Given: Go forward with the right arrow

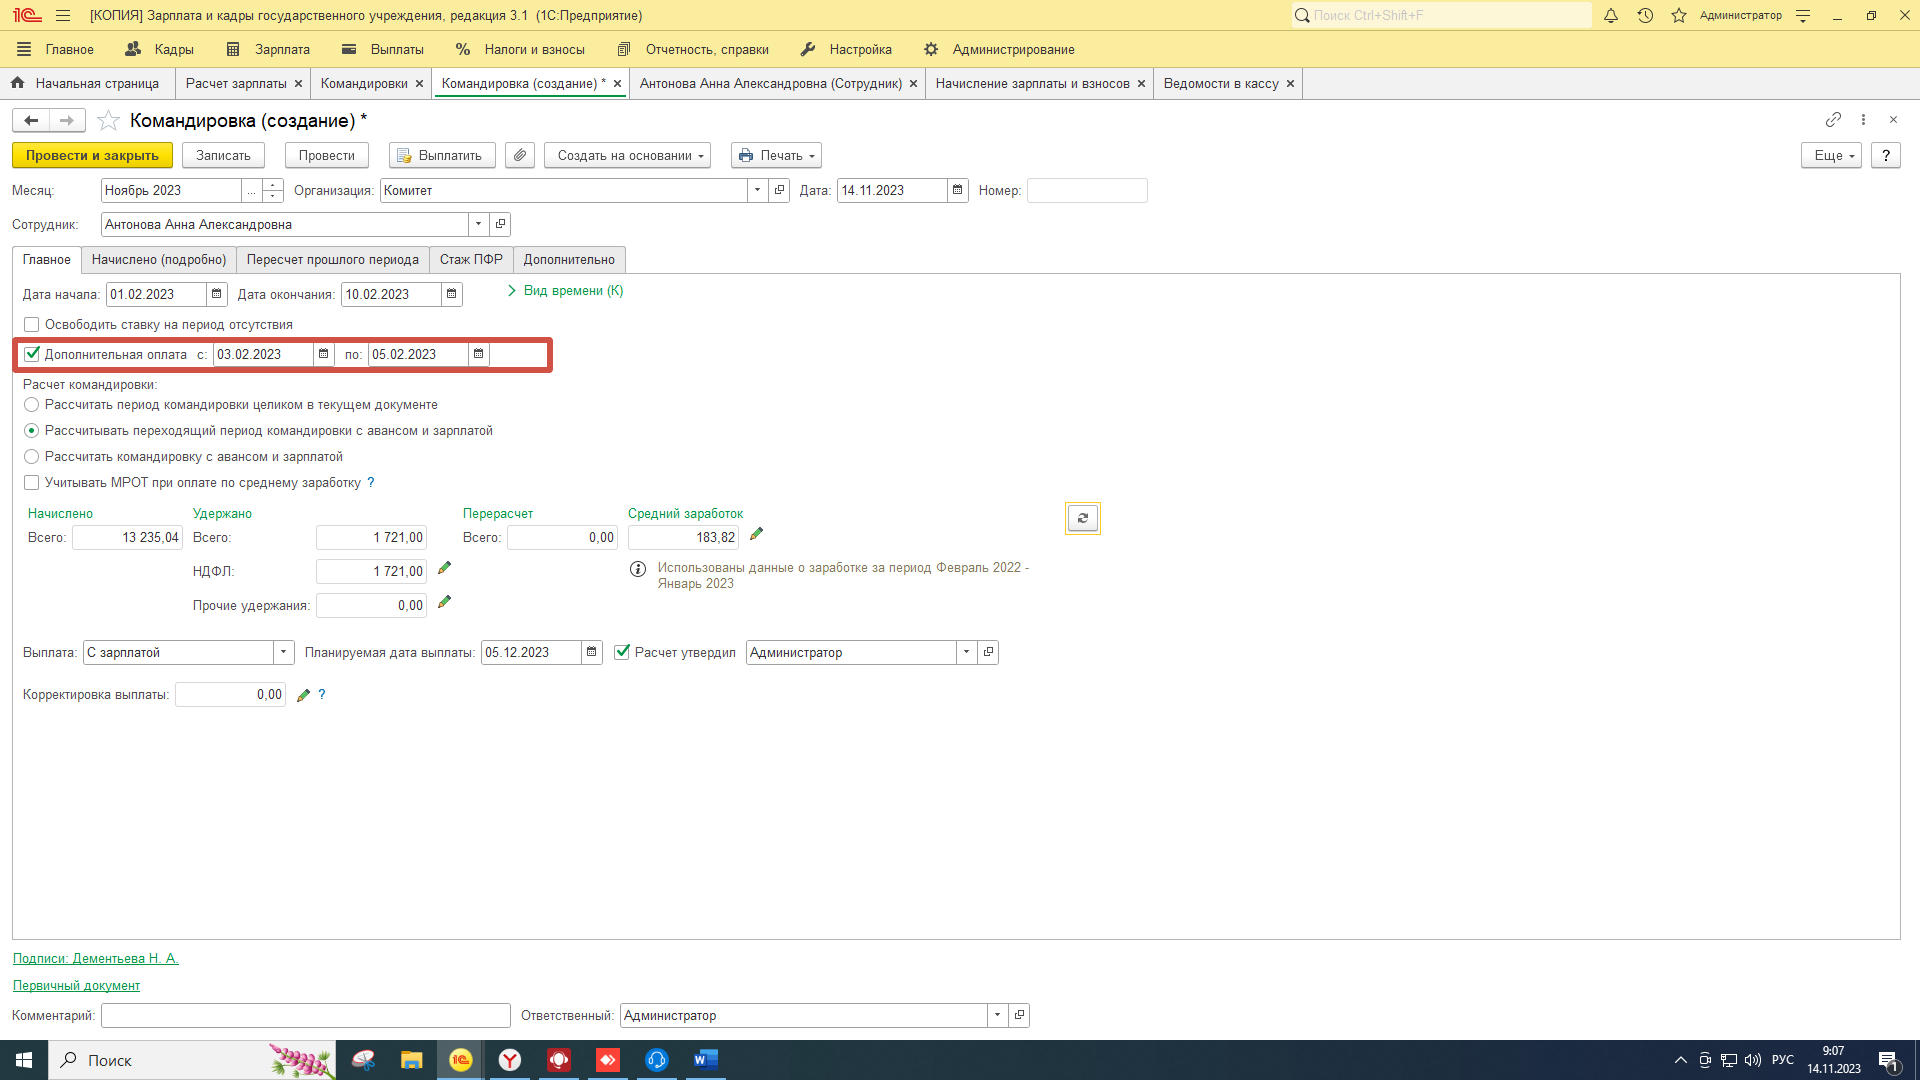Looking at the screenshot, I should coord(67,121).
